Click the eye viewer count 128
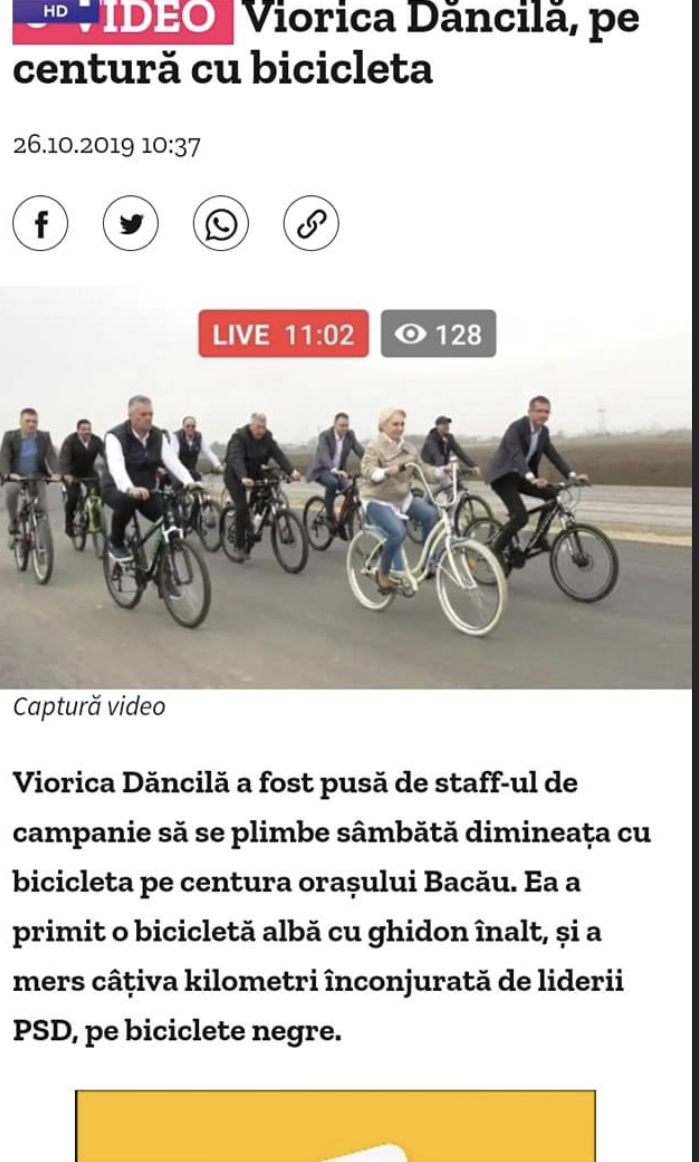 coord(438,334)
